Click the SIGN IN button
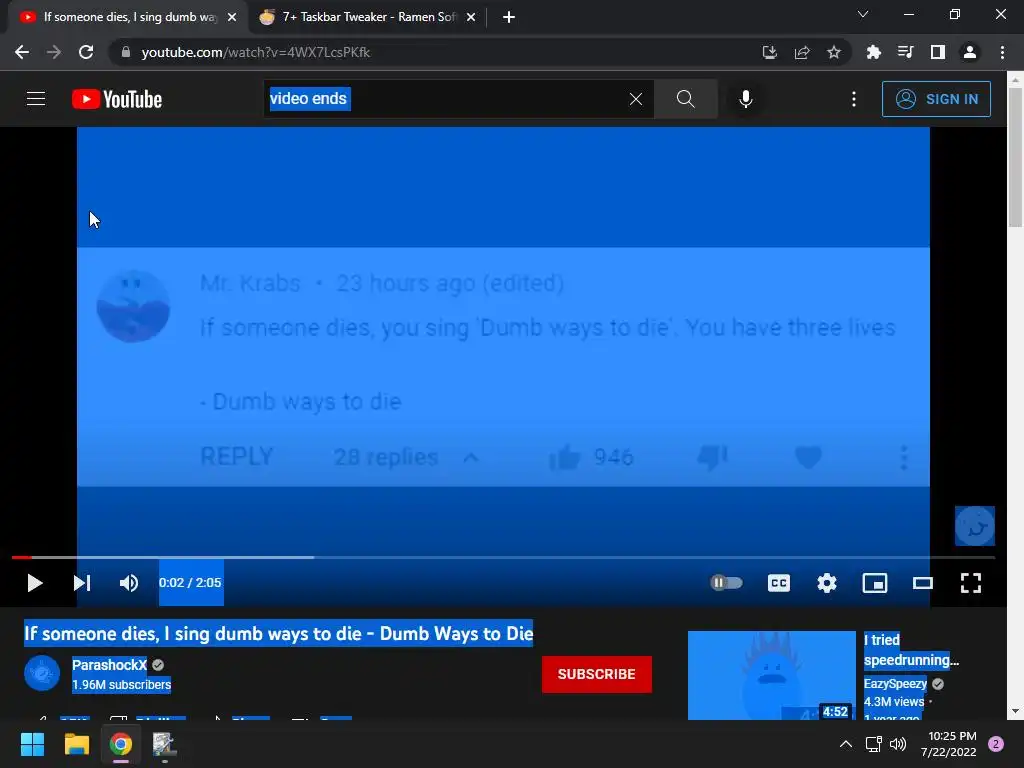 936,99
